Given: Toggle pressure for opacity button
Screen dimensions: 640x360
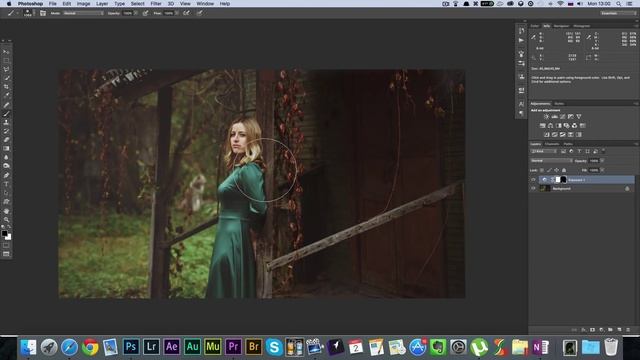Looking at the screenshot, I should (x=145, y=13).
